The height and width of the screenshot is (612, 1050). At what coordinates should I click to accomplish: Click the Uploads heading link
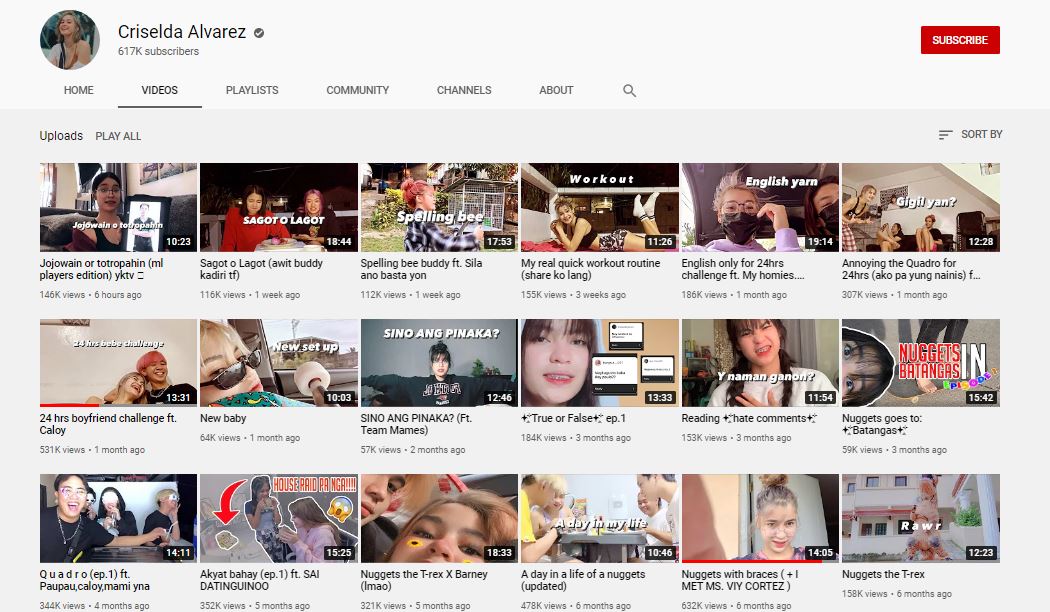click(61, 136)
